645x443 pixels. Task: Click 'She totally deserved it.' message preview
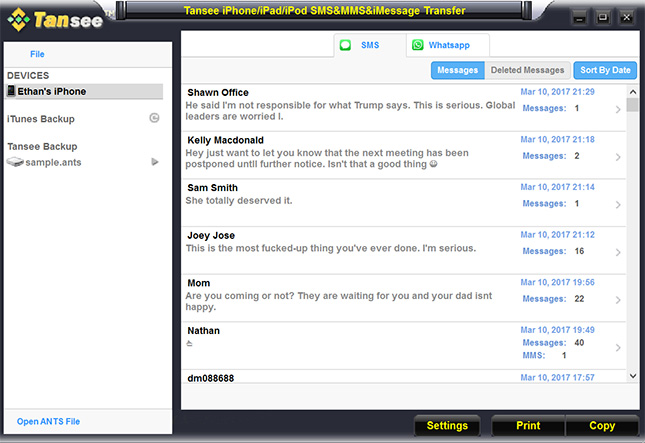(239, 201)
